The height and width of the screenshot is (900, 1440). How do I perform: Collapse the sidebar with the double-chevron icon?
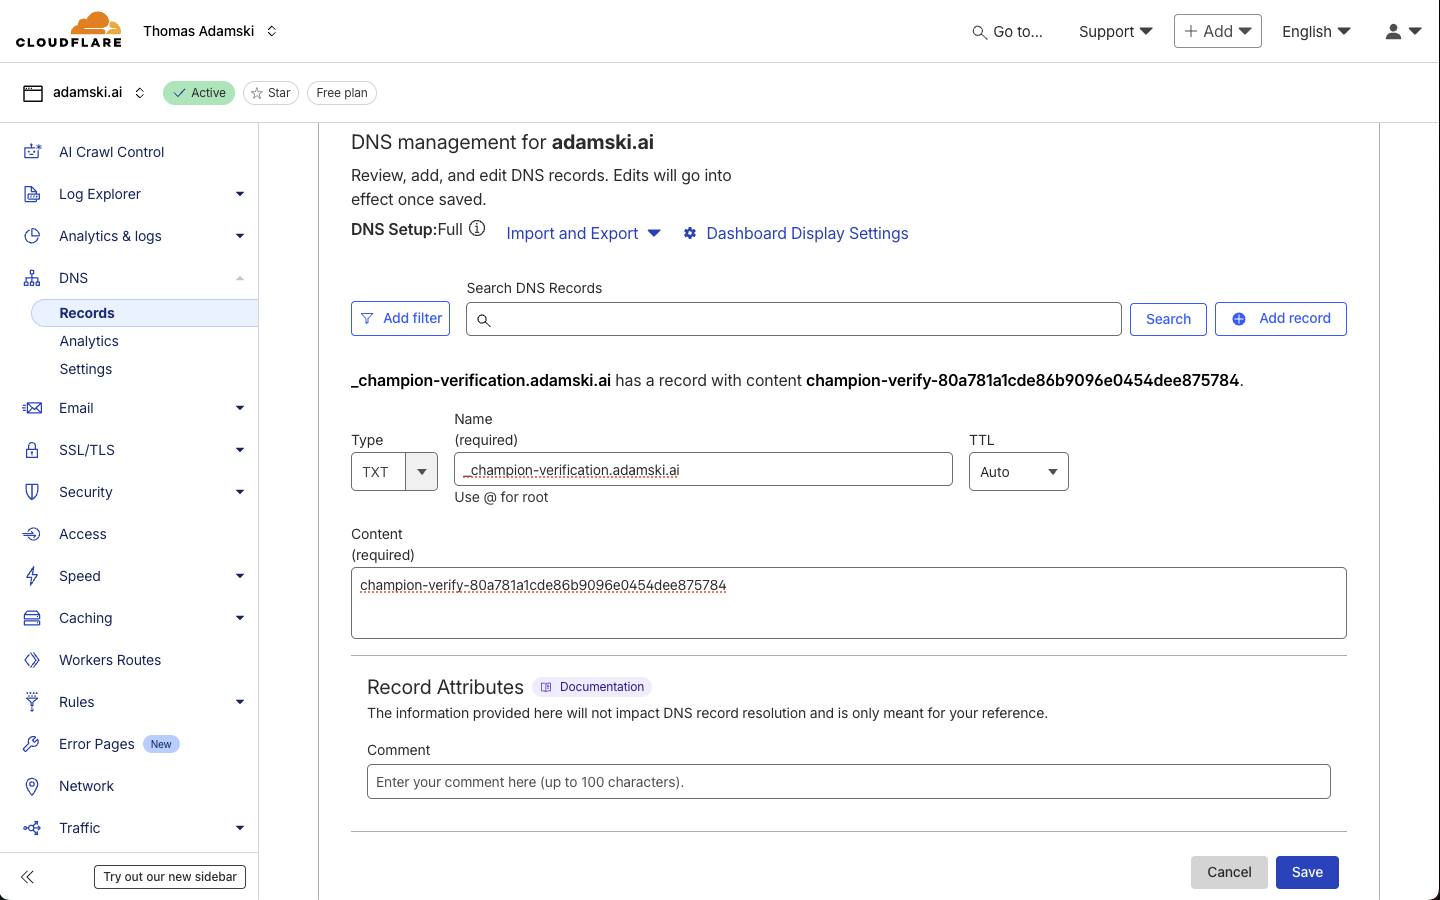pyautogui.click(x=27, y=876)
